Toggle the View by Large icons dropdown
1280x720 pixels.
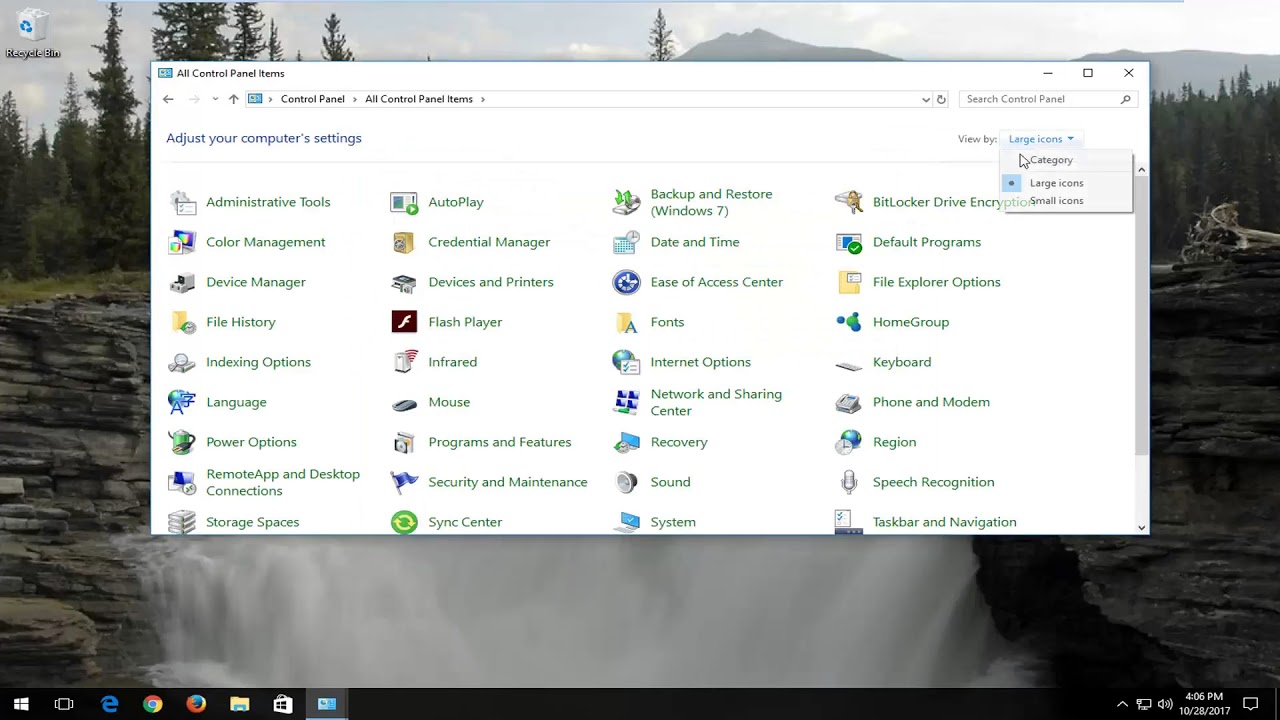[x=1041, y=139]
